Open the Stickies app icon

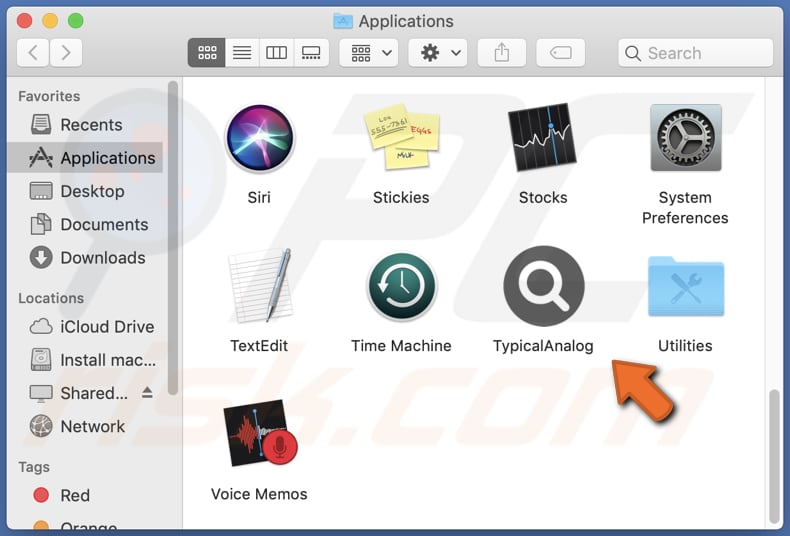pos(402,137)
